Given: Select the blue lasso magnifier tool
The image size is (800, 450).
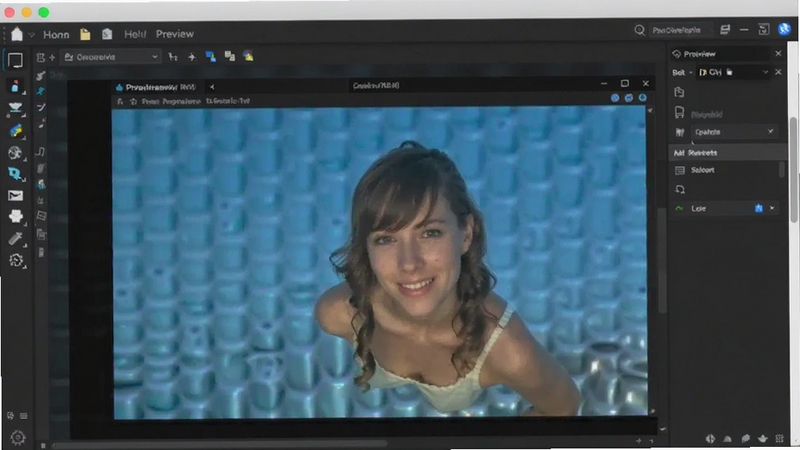Looking at the screenshot, I should (x=15, y=174).
